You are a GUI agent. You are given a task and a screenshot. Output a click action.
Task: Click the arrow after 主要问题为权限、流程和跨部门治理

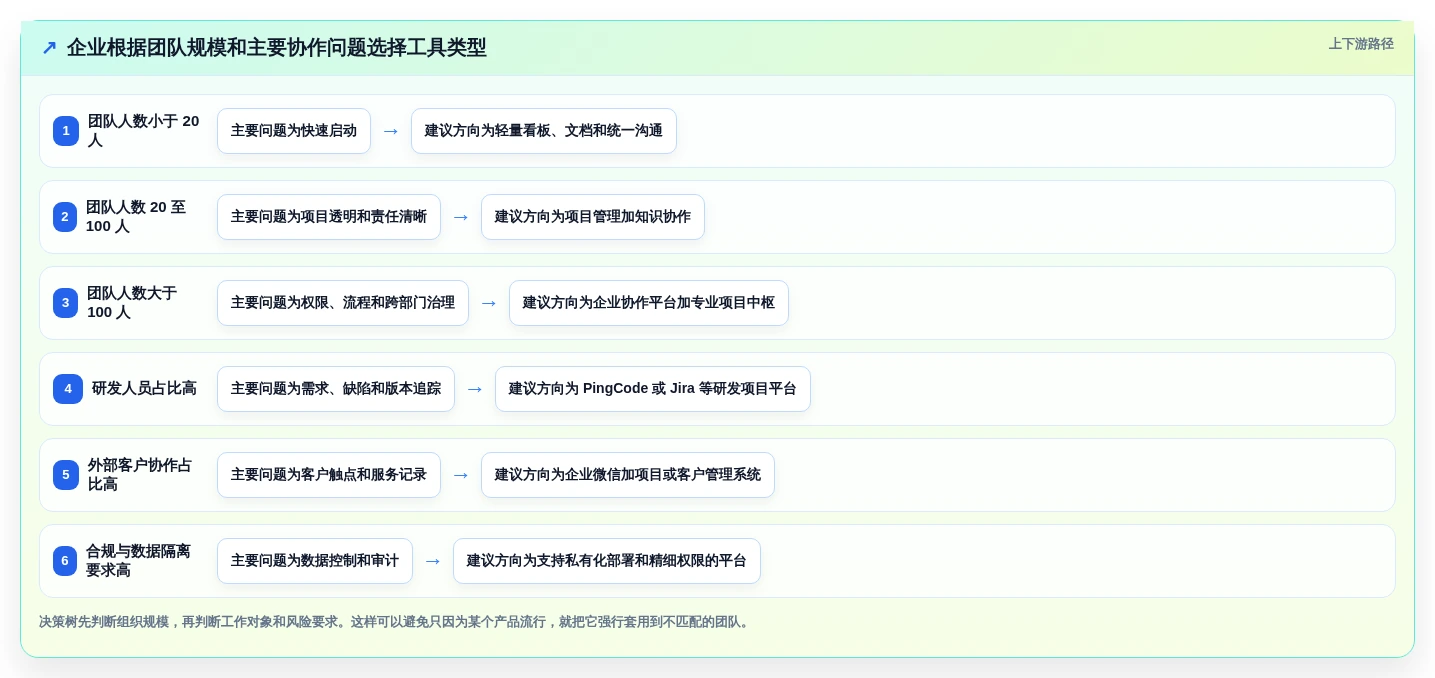click(x=489, y=303)
